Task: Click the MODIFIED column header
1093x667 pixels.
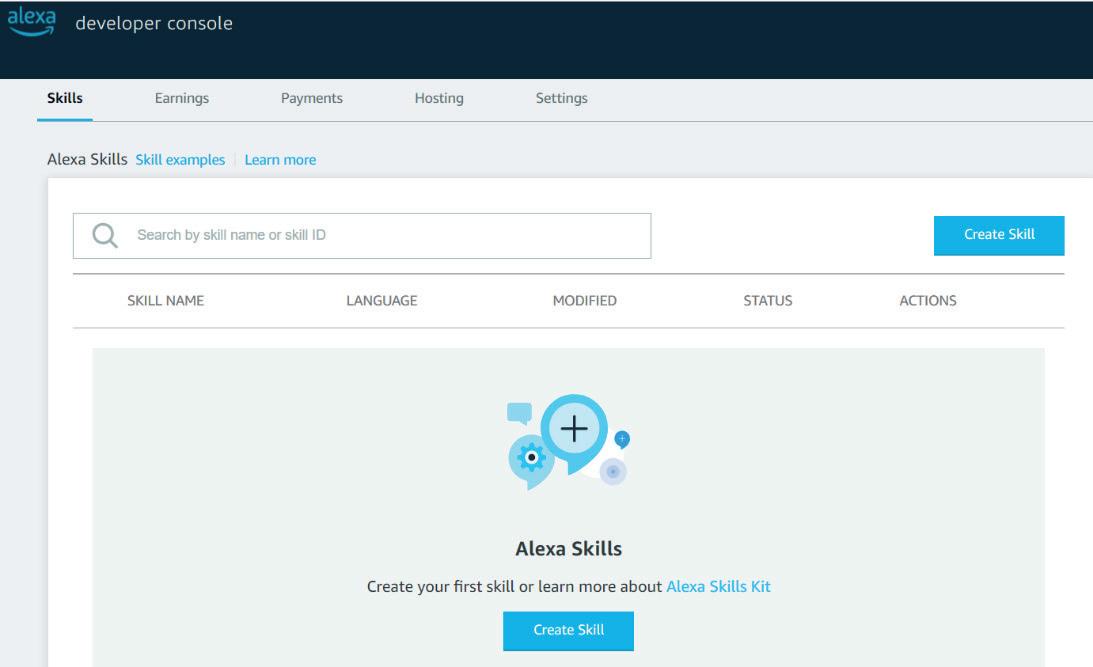Action: (584, 301)
